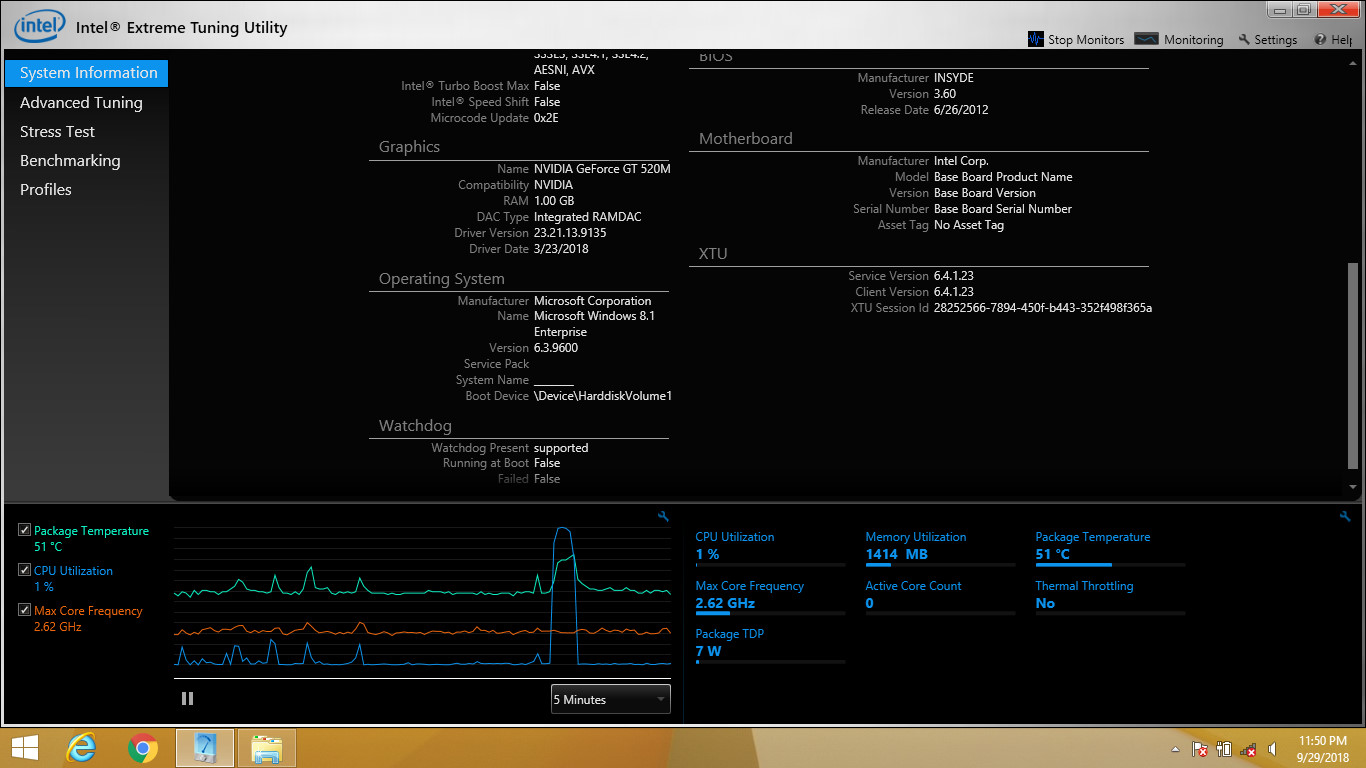Image resolution: width=1366 pixels, height=768 pixels.
Task: Click driver version '23.21.13.9135'
Action: coord(570,233)
